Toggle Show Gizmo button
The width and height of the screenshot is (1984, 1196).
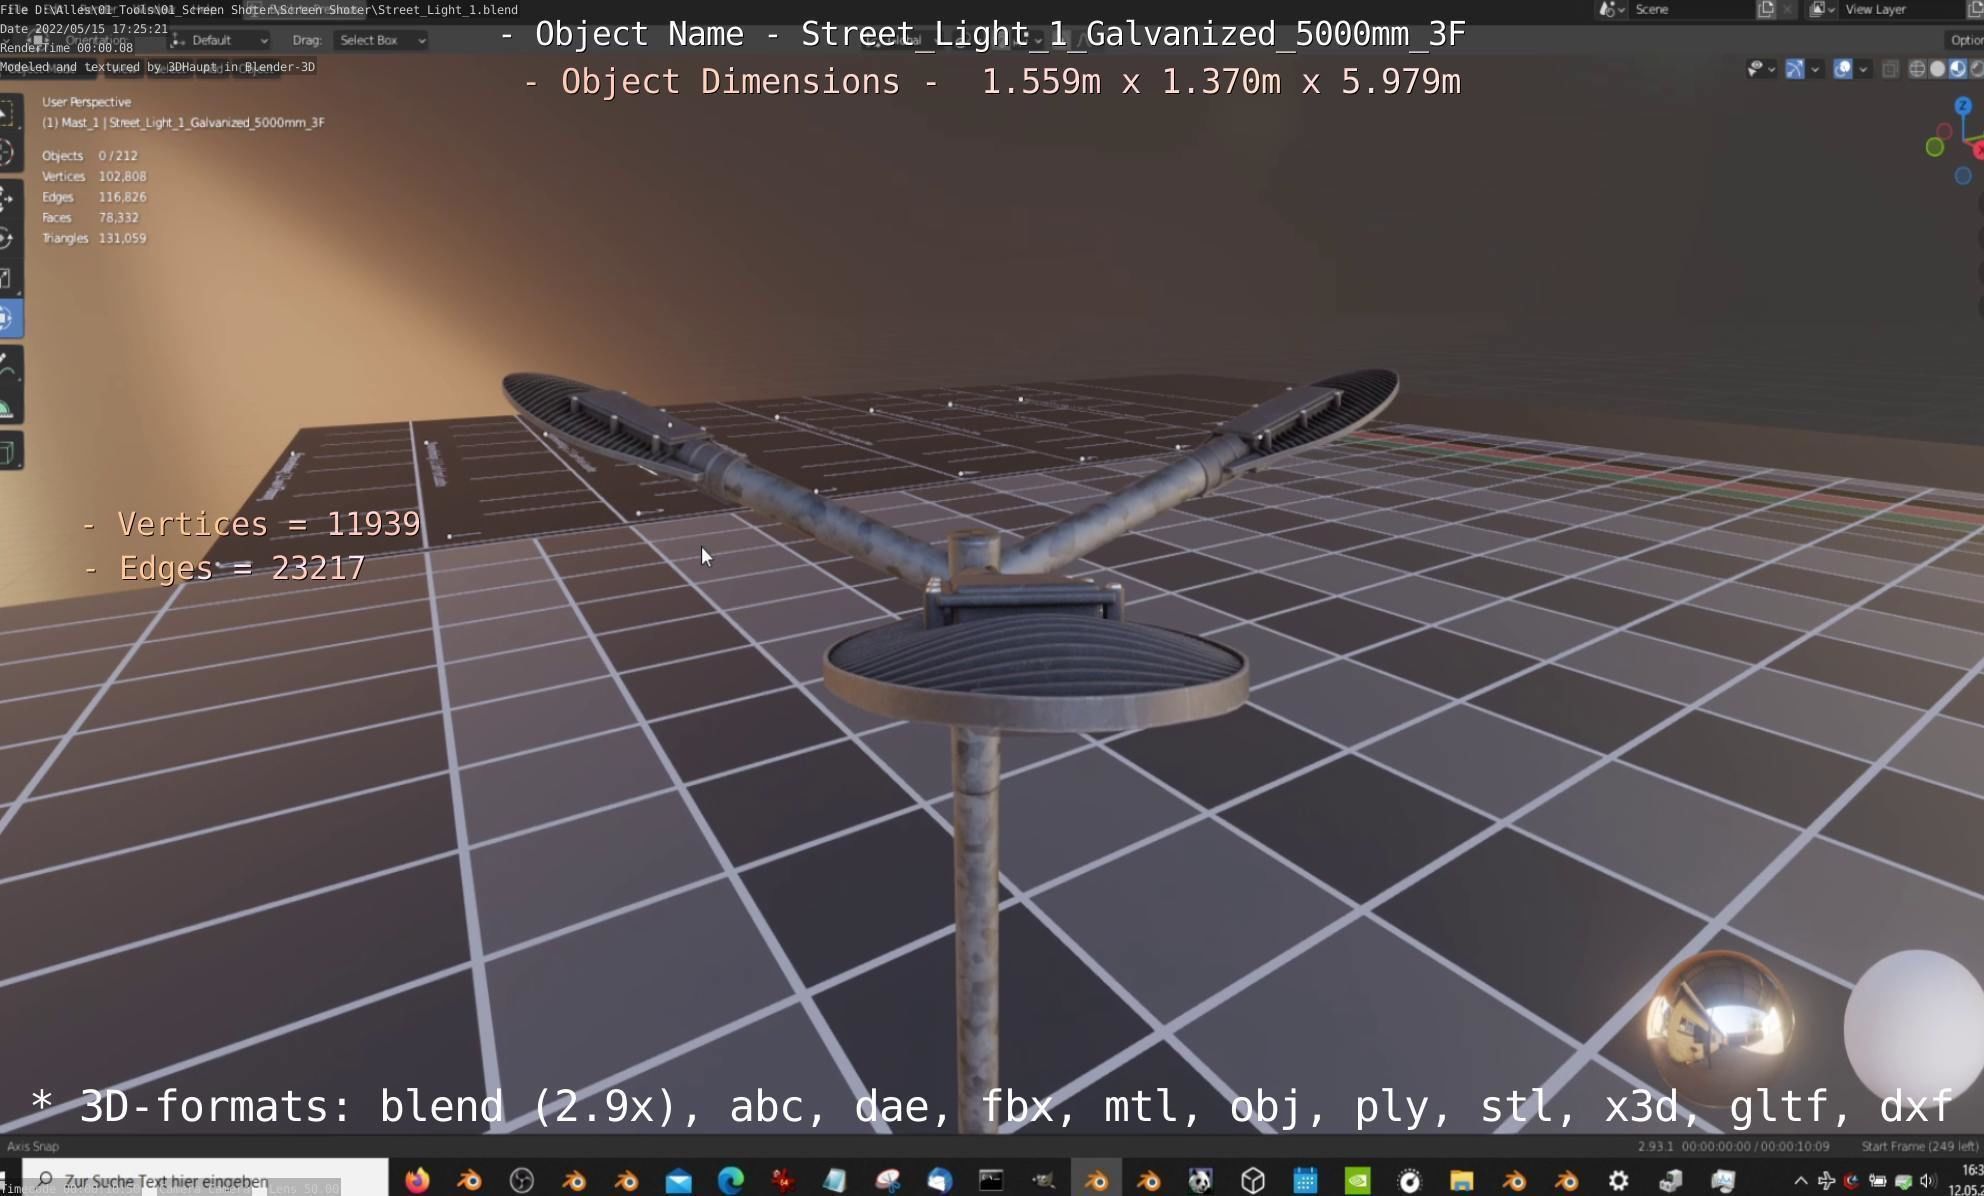tap(1795, 69)
